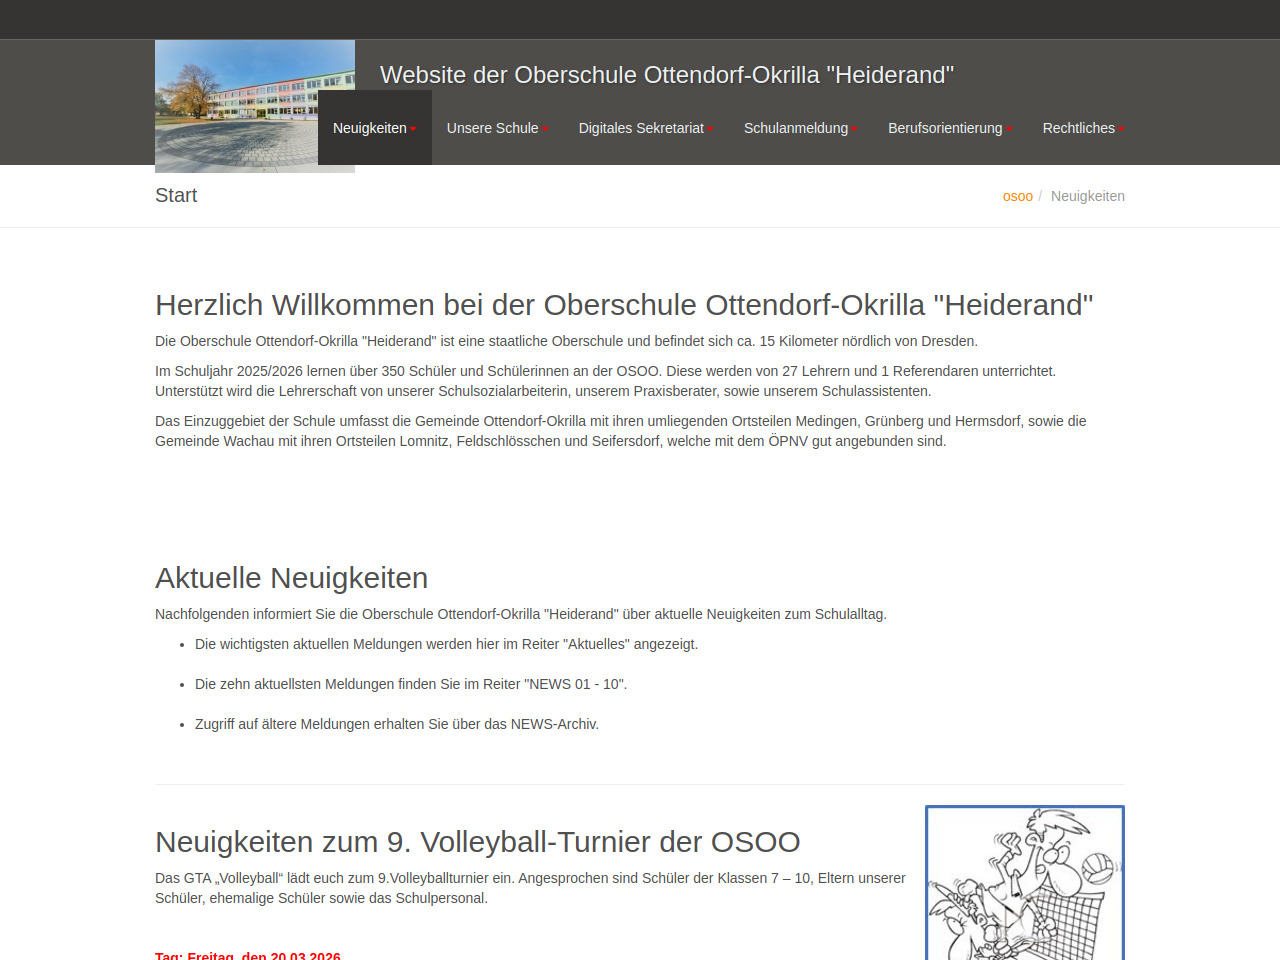Viewport: 1280px width, 960px height.
Task: Click the volleyball cartoon image
Action: (x=1024, y=883)
